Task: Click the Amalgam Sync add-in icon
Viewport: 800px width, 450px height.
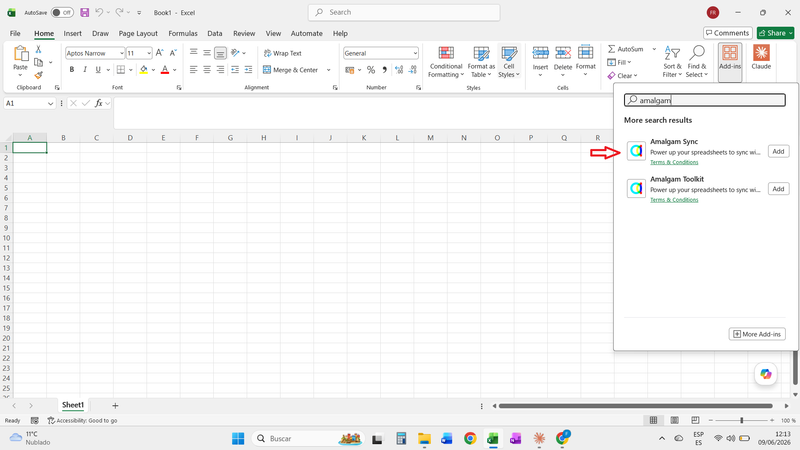Action: tap(636, 151)
